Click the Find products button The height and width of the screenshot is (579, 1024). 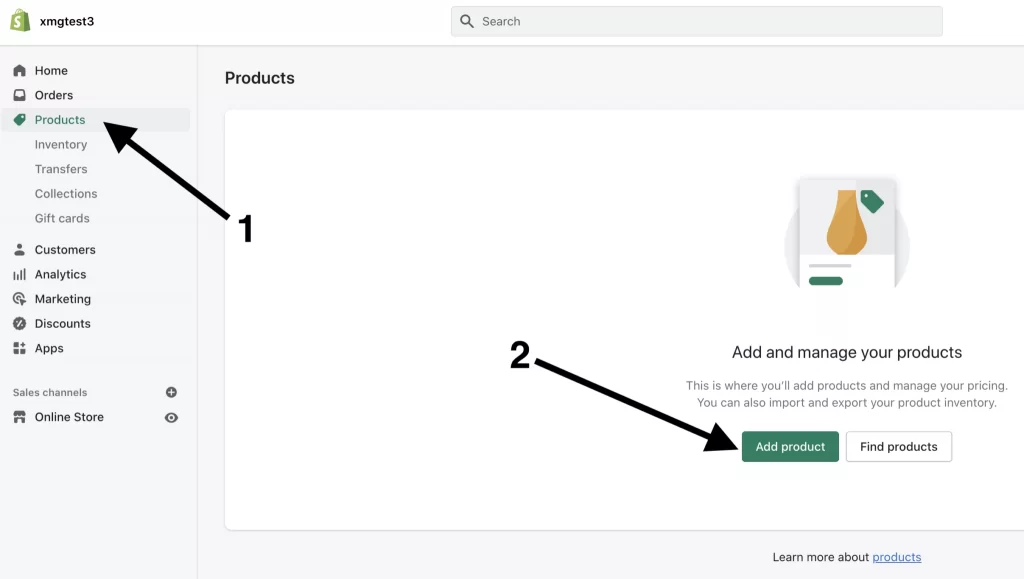(x=899, y=446)
